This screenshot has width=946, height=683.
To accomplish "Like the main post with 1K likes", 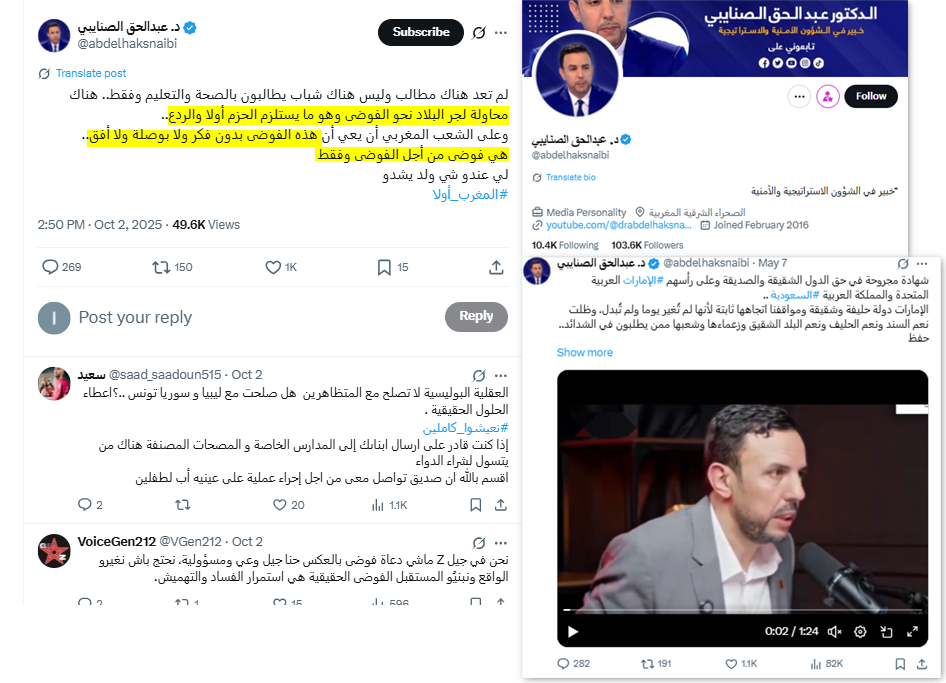I will pyautogui.click(x=281, y=267).
